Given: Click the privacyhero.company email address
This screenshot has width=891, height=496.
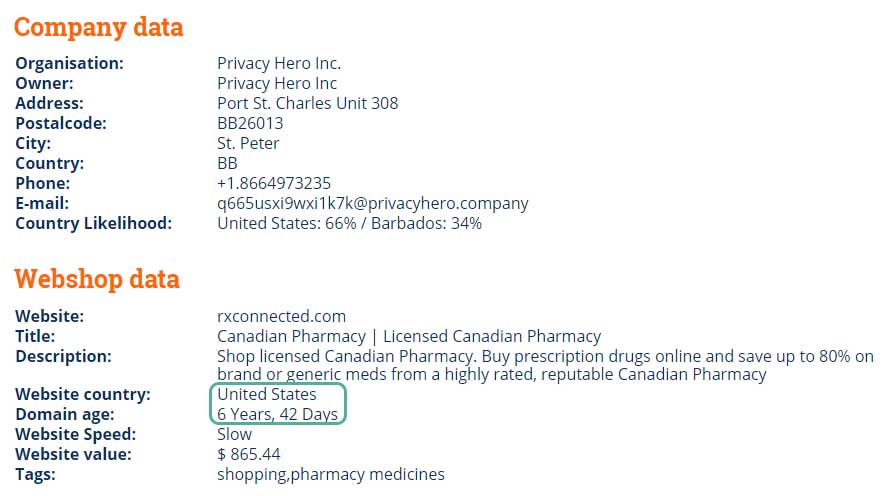Looking at the screenshot, I should 373,203.
